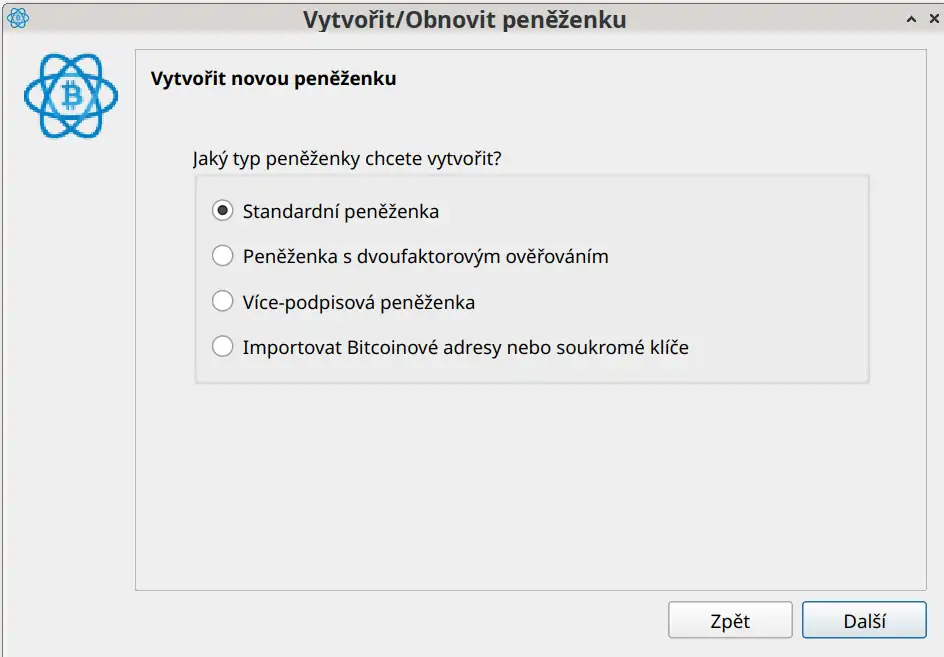Click the window title 'Vytvořit/Obnovit peněženku'
The height and width of the screenshot is (657, 944).
click(x=464, y=19)
